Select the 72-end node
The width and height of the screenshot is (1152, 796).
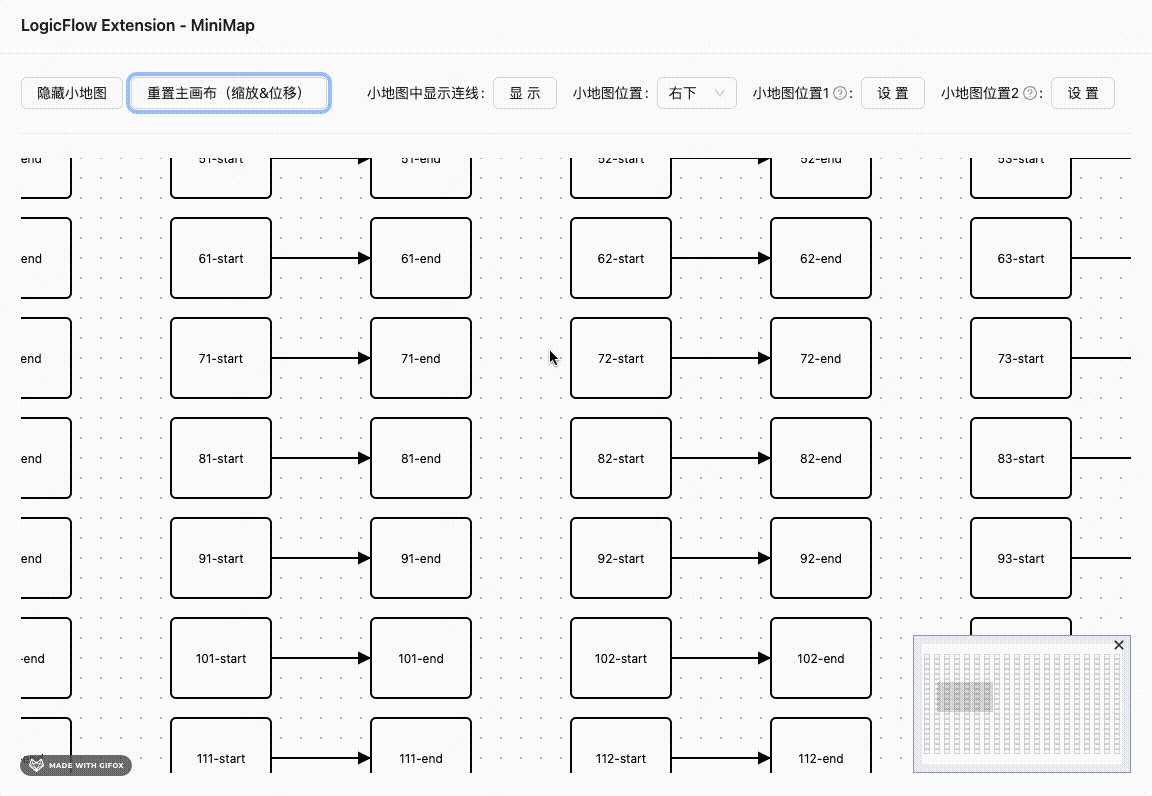coord(821,358)
